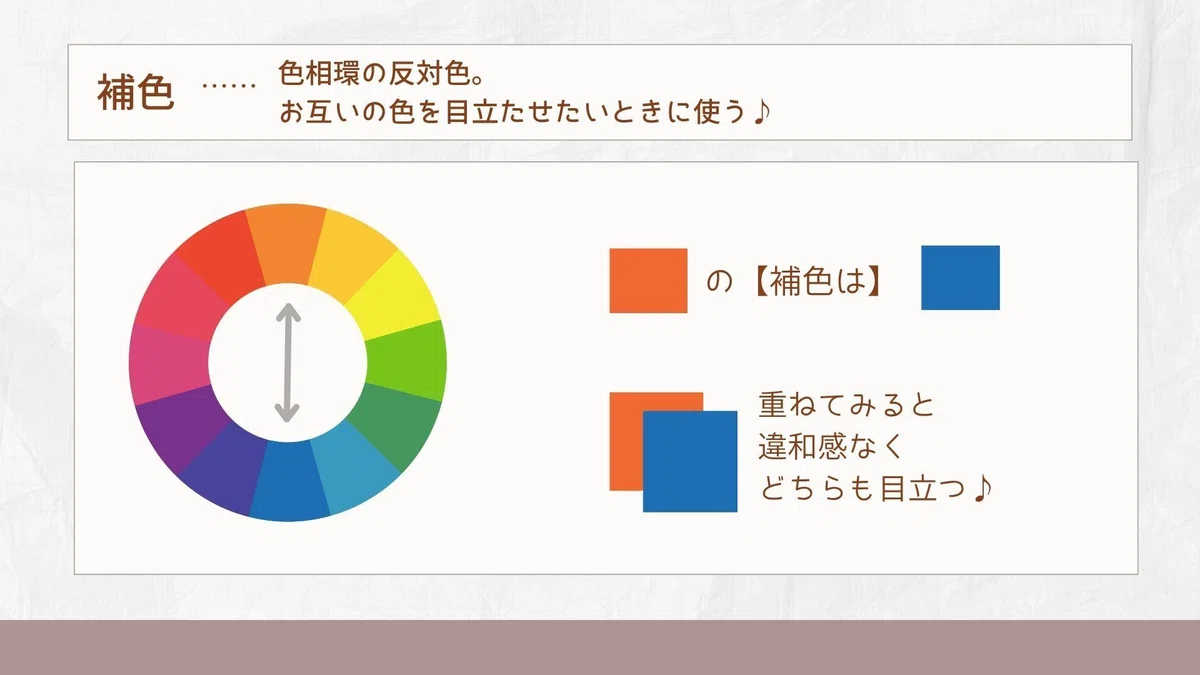
Task: Select the orange segment atop the color wheel
Action: coord(286,245)
